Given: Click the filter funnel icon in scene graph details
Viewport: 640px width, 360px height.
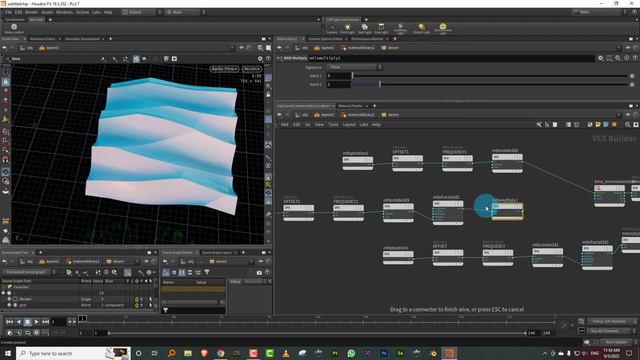Looking at the screenshot, I should [207, 272].
